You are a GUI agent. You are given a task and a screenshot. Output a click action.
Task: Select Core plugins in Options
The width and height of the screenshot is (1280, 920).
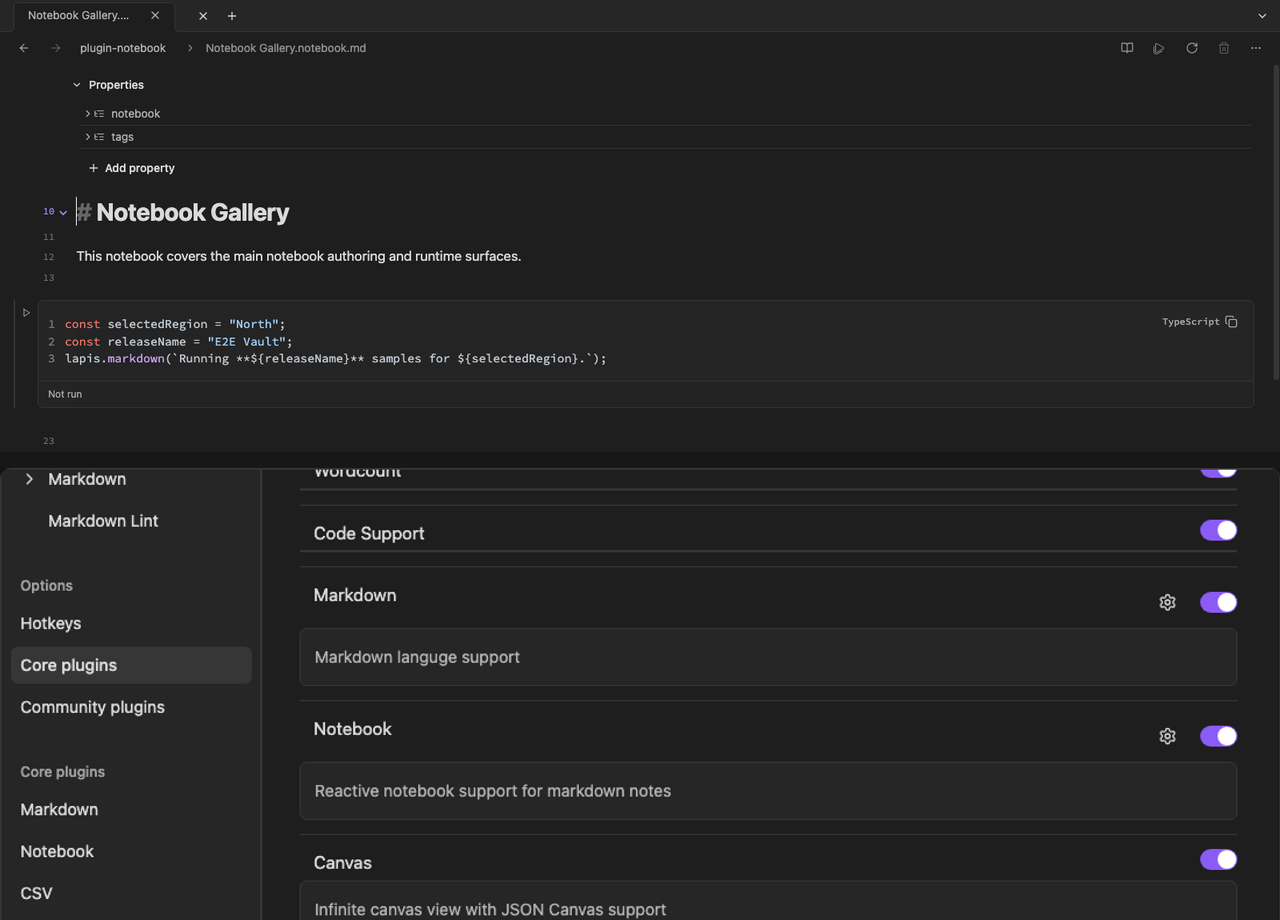tap(131, 665)
